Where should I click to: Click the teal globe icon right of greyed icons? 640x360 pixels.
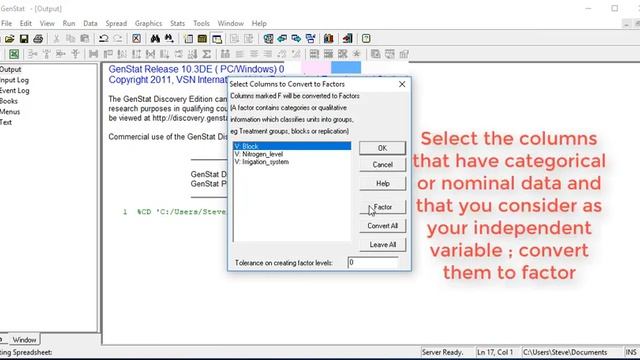click(268, 39)
